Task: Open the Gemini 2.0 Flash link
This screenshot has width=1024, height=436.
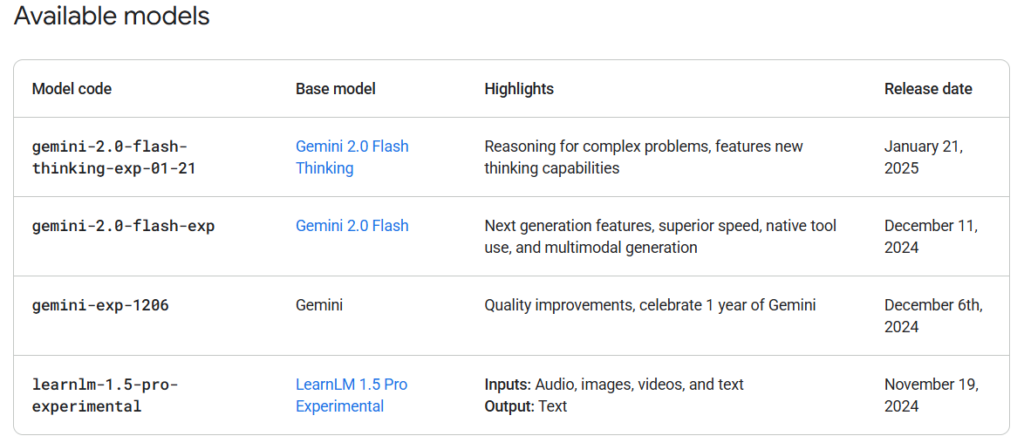Action: (x=352, y=226)
